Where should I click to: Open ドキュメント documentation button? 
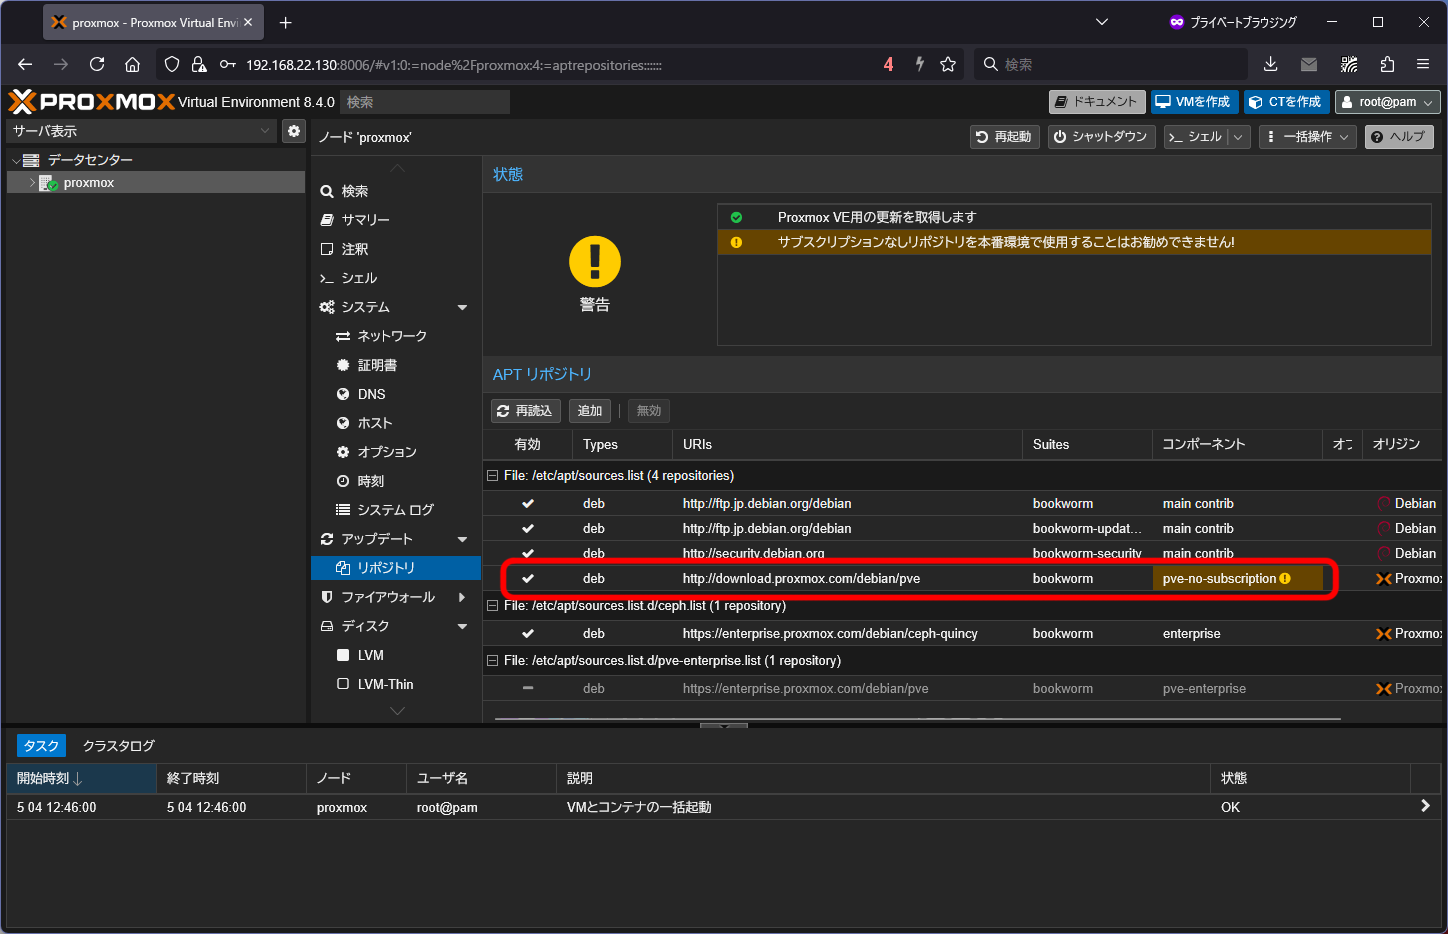pyautogui.click(x=1097, y=102)
